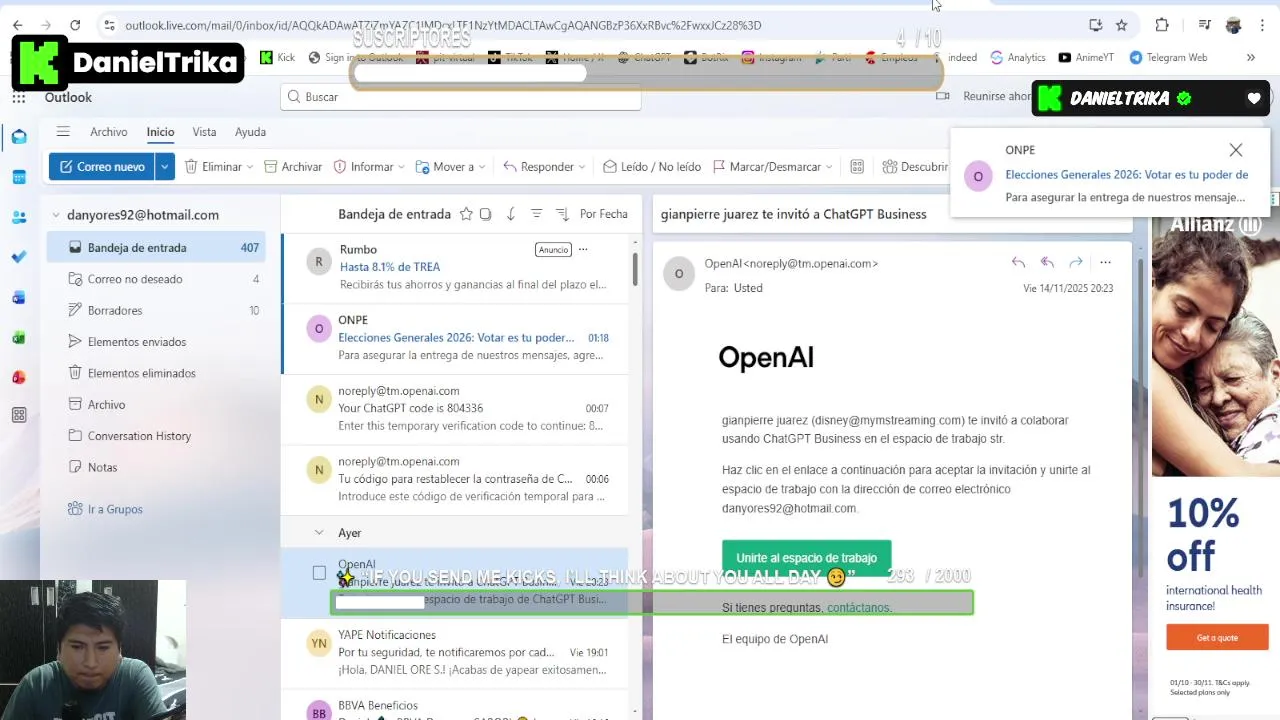Add Bandeja de entrada to favorites star
Screen dimensions: 1280x720
[466, 214]
